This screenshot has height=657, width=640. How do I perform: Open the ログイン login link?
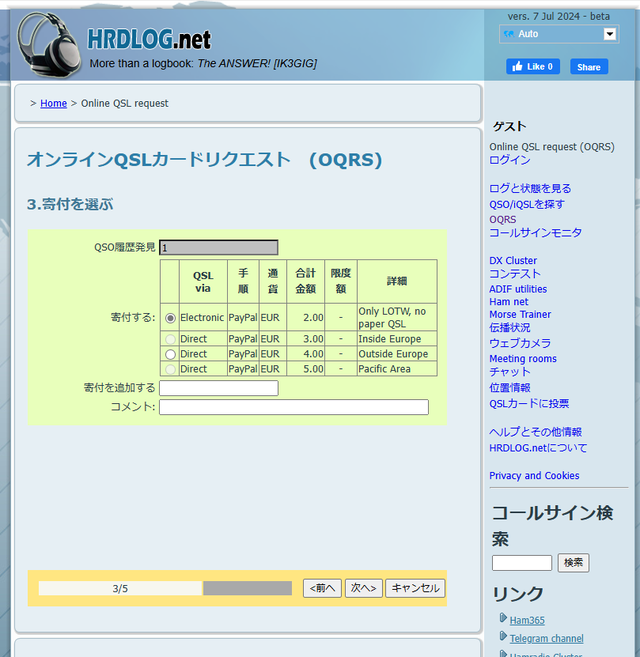click(x=510, y=160)
